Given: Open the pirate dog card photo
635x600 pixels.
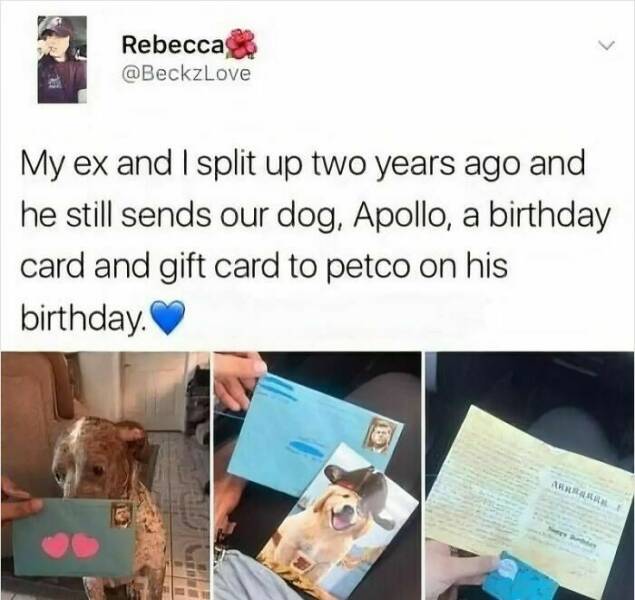Looking at the screenshot, I should click(x=317, y=476).
